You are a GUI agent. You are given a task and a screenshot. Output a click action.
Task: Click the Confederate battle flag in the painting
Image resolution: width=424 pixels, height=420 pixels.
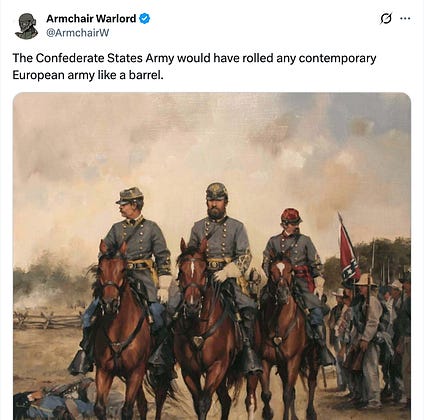pyautogui.click(x=349, y=253)
